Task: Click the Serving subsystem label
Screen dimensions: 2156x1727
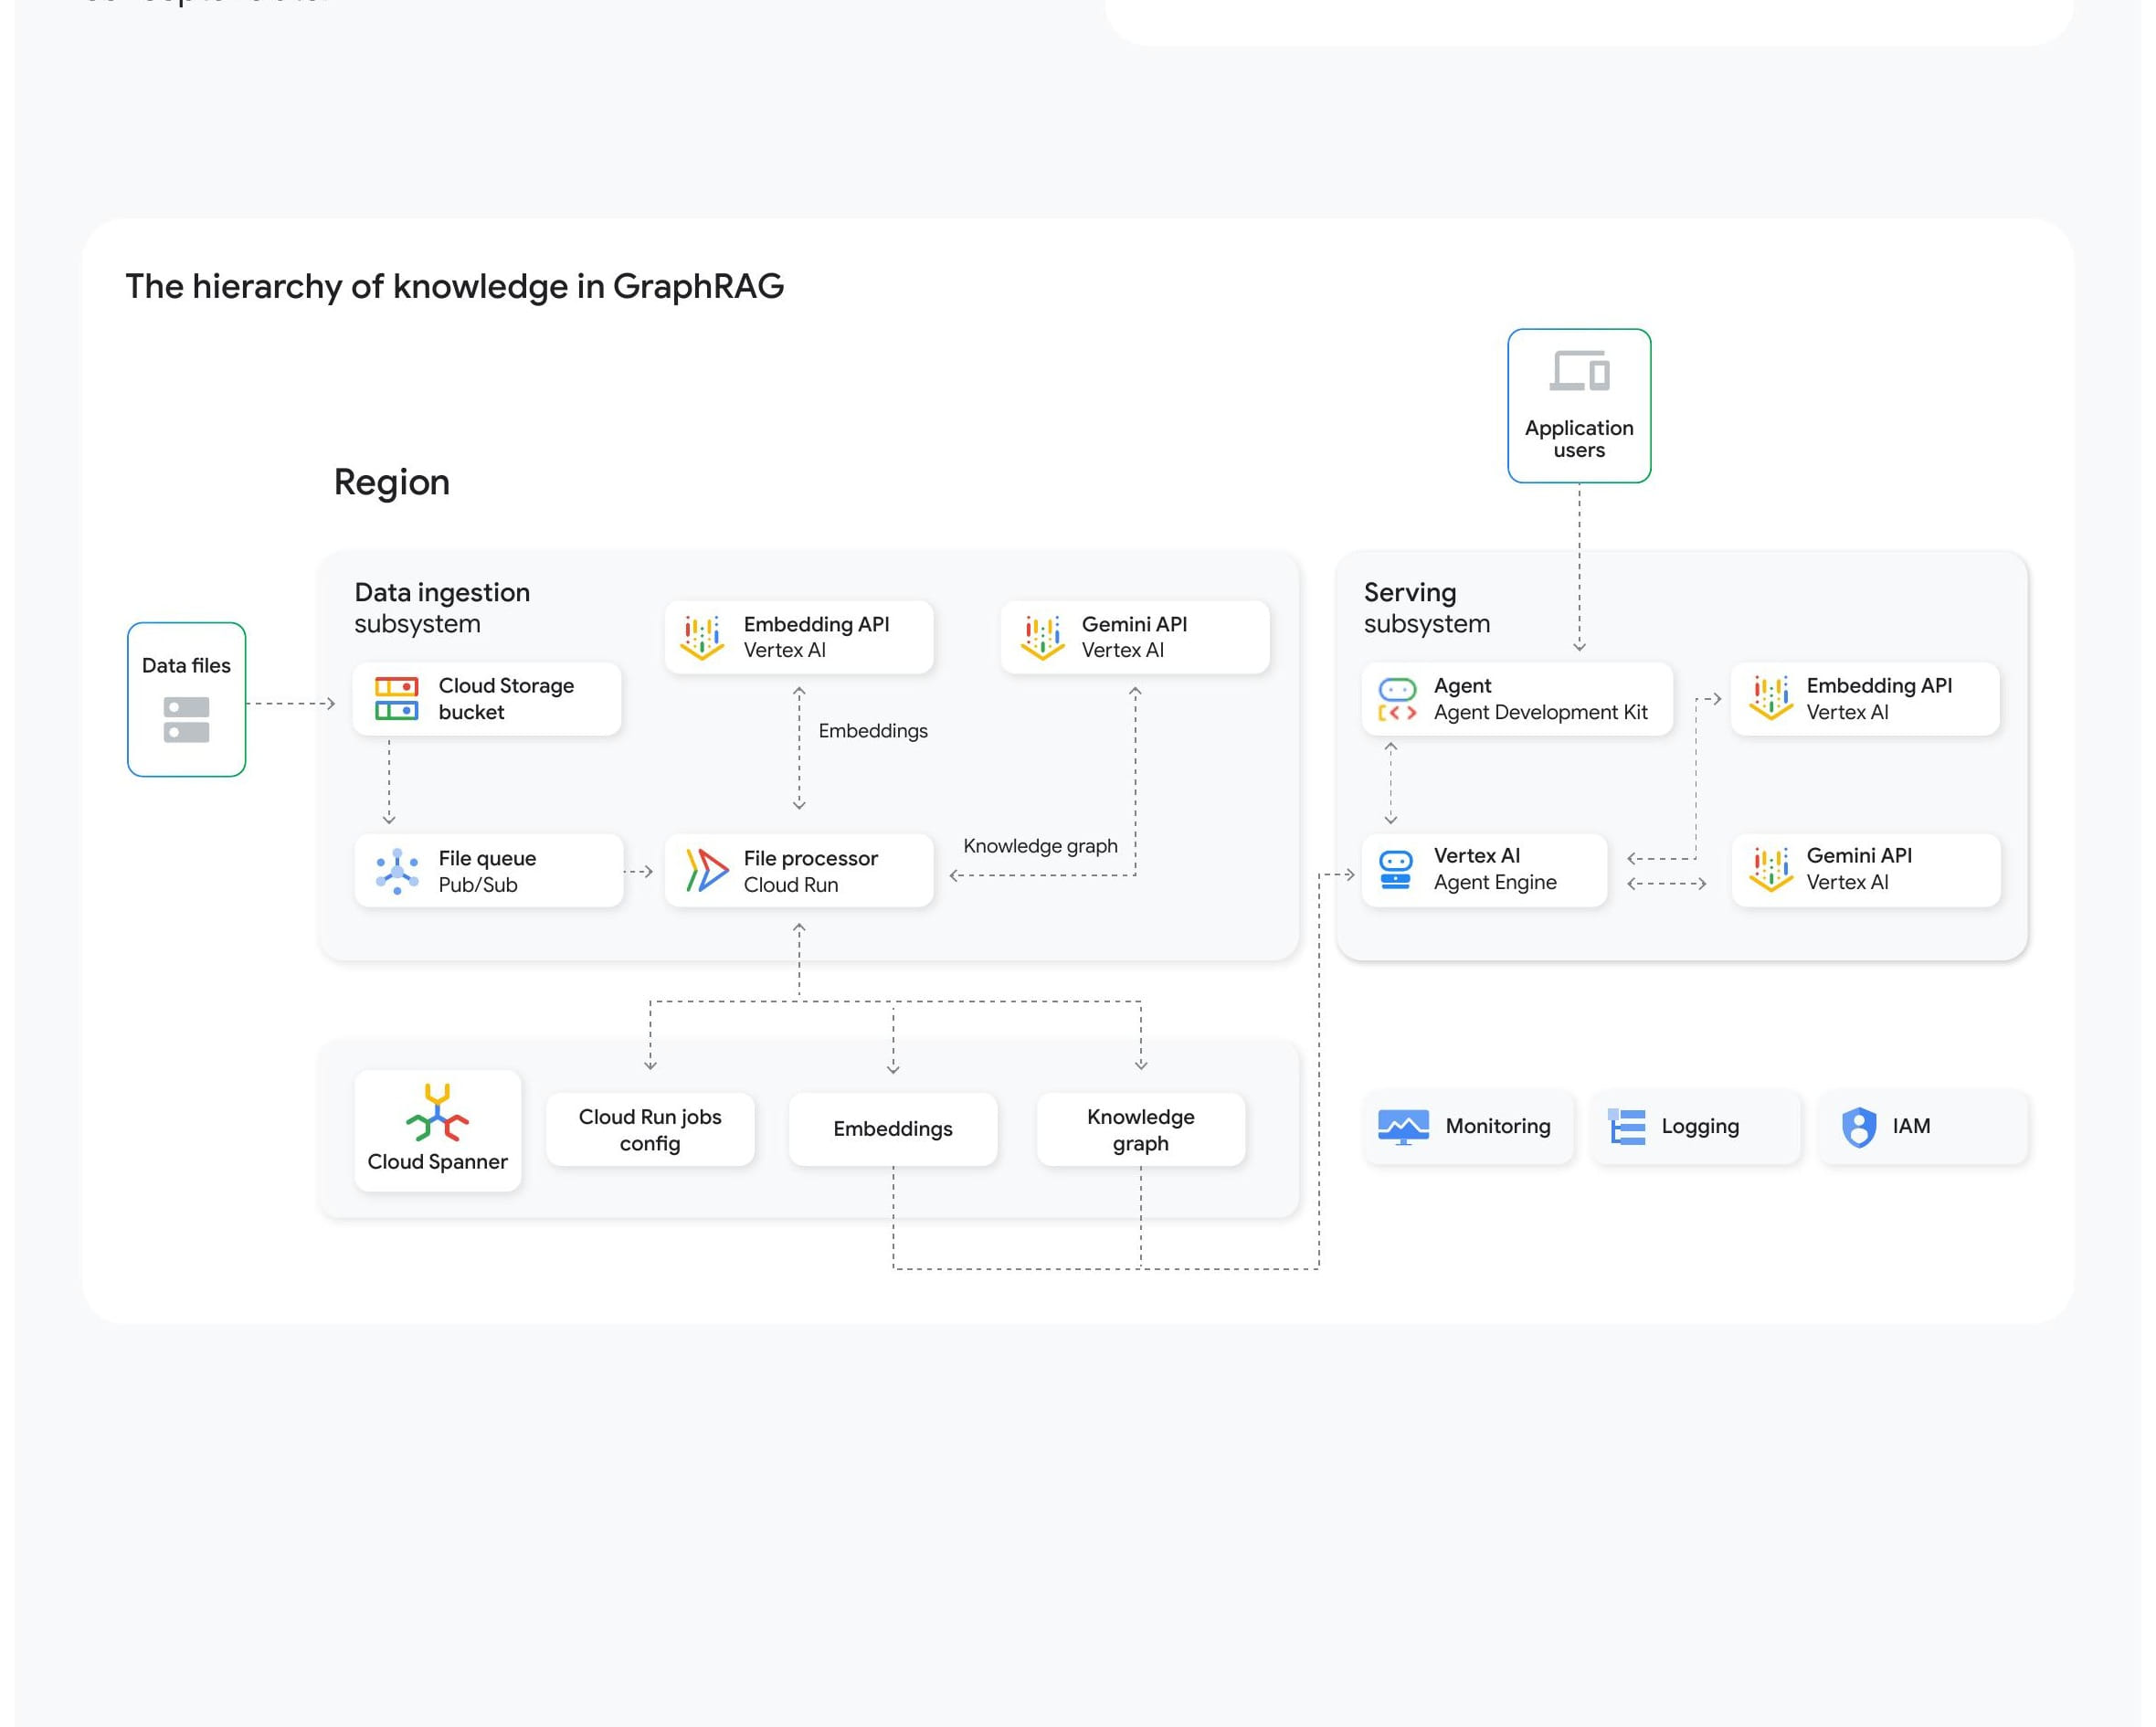Action: (x=1427, y=608)
